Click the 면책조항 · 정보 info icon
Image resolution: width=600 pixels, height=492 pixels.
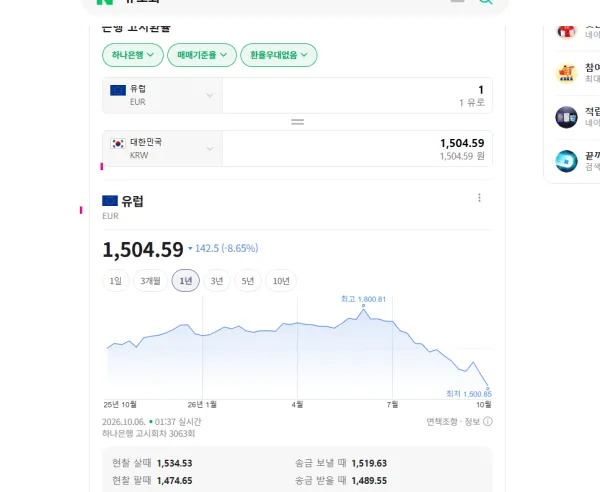click(x=488, y=422)
